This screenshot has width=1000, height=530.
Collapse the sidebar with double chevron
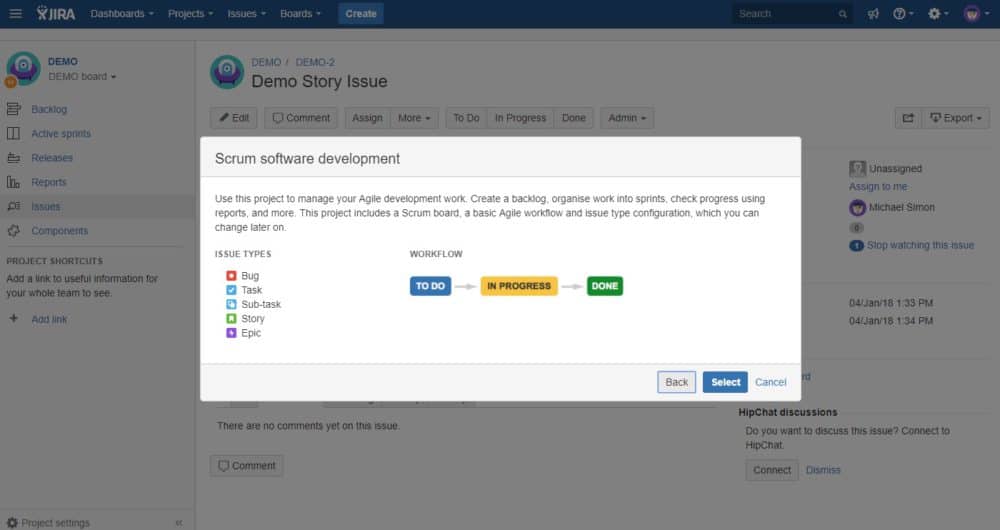tap(179, 522)
